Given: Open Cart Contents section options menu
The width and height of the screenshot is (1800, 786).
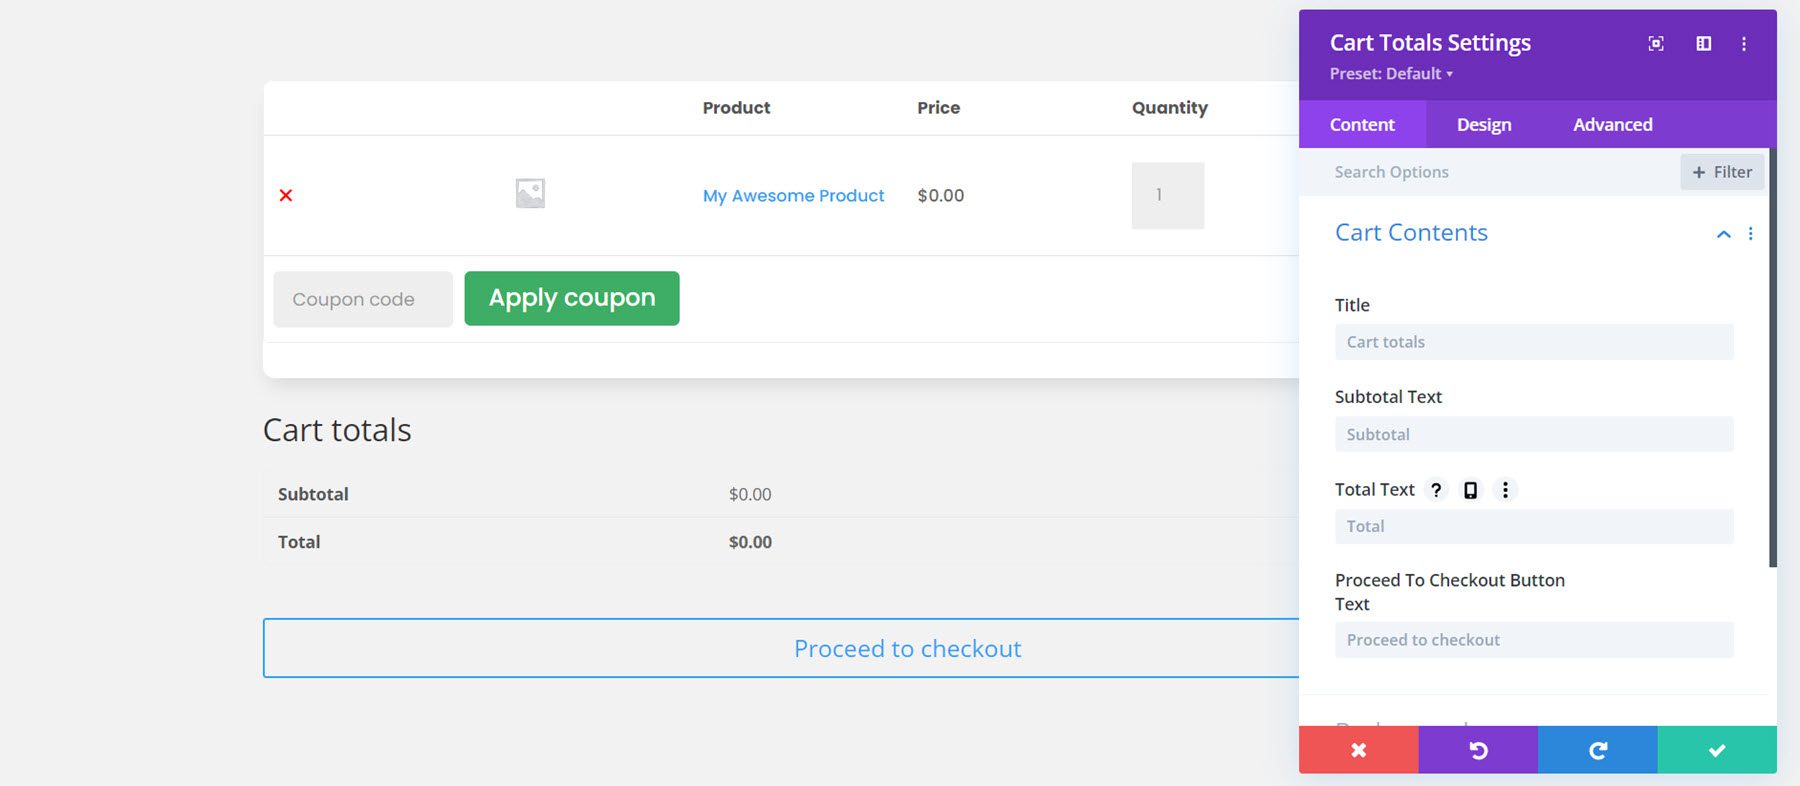Looking at the screenshot, I should (1750, 234).
